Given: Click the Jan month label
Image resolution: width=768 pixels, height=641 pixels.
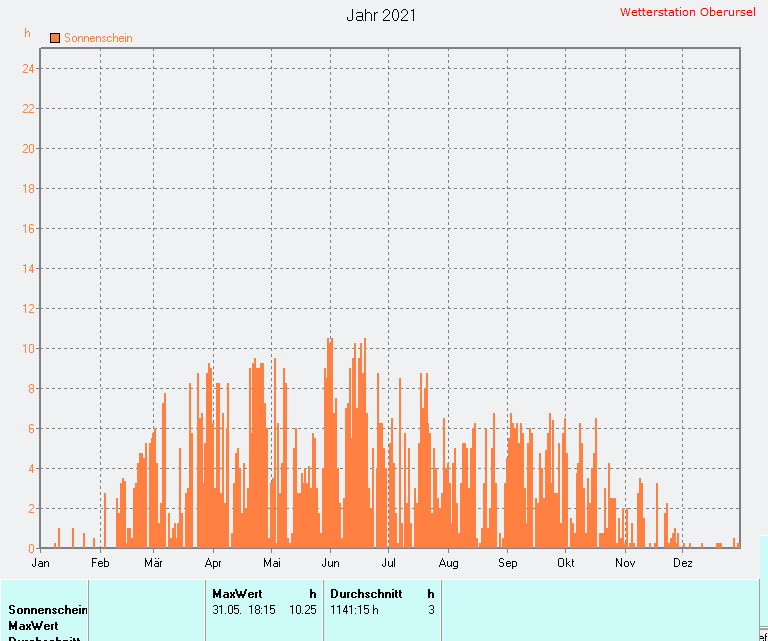Looking at the screenshot, I should click(40, 563).
